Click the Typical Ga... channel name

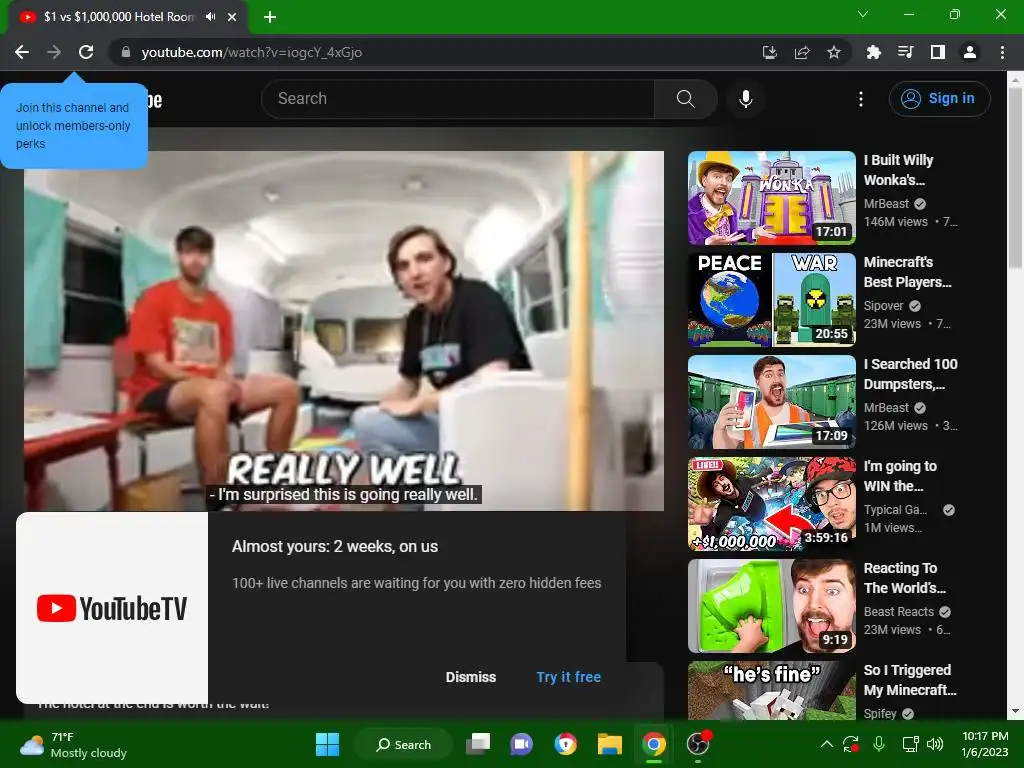pyautogui.click(x=895, y=510)
